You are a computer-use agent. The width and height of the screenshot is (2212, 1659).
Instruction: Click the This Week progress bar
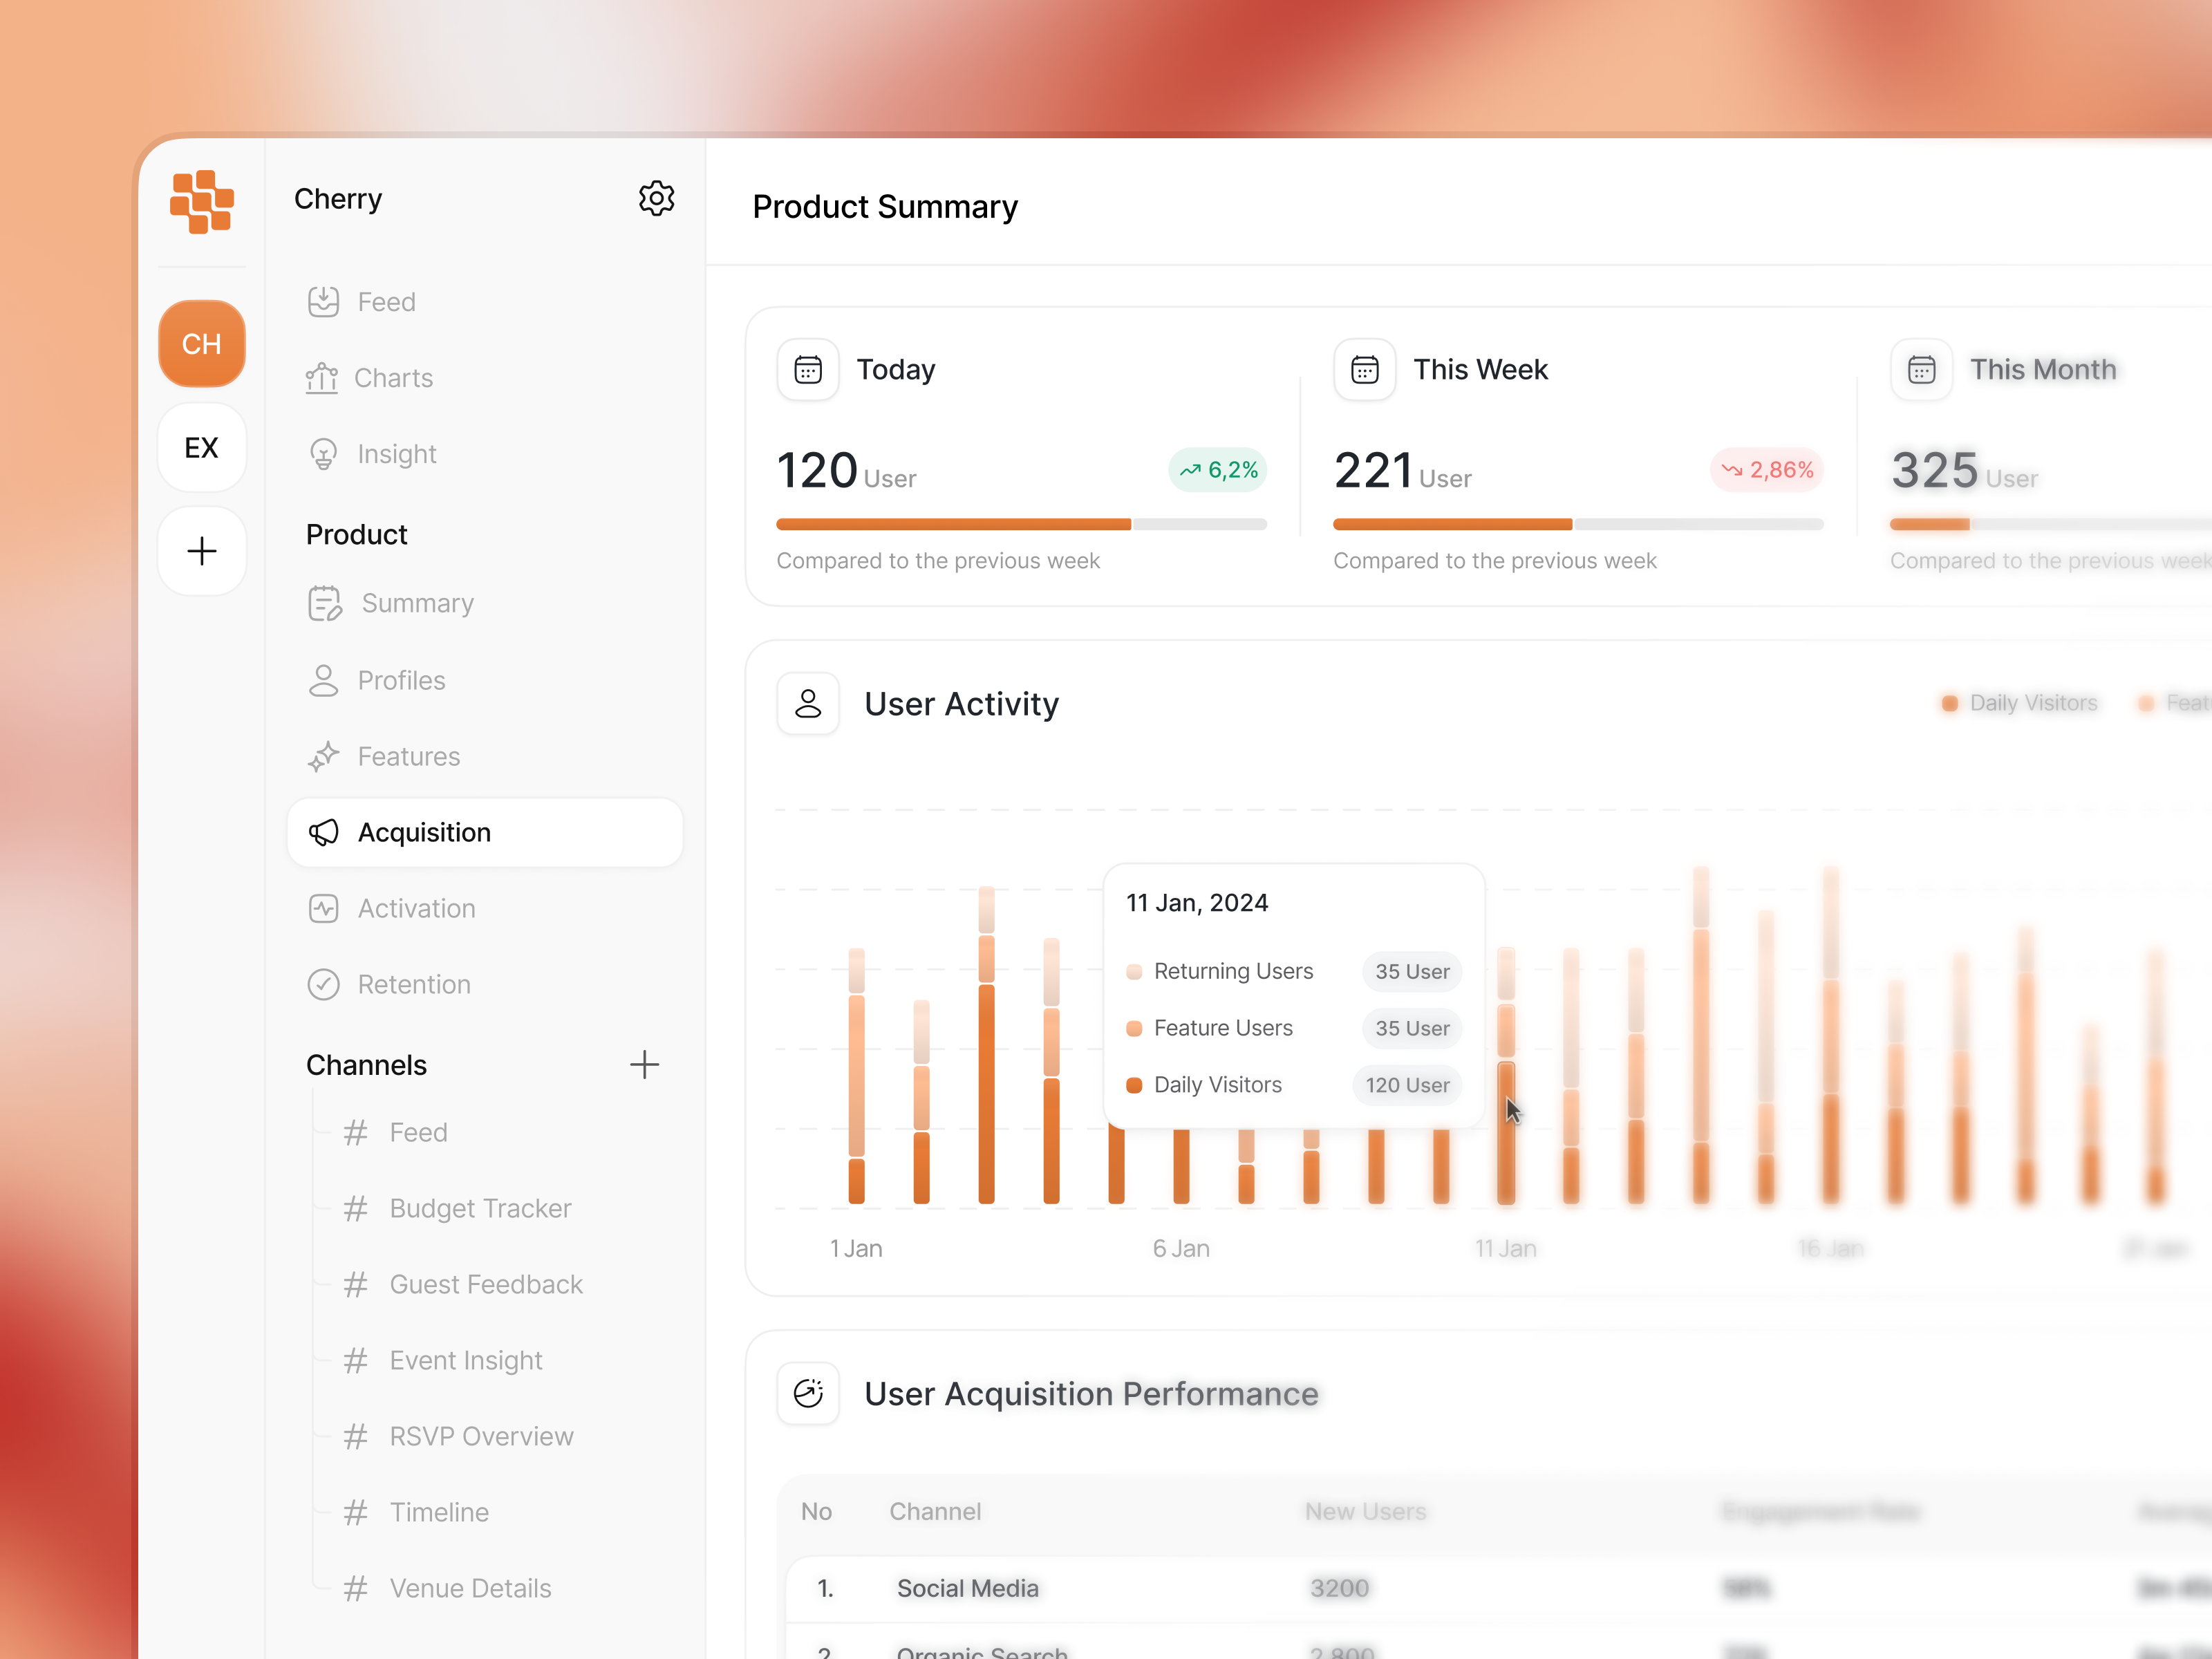pyautogui.click(x=1578, y=524)
